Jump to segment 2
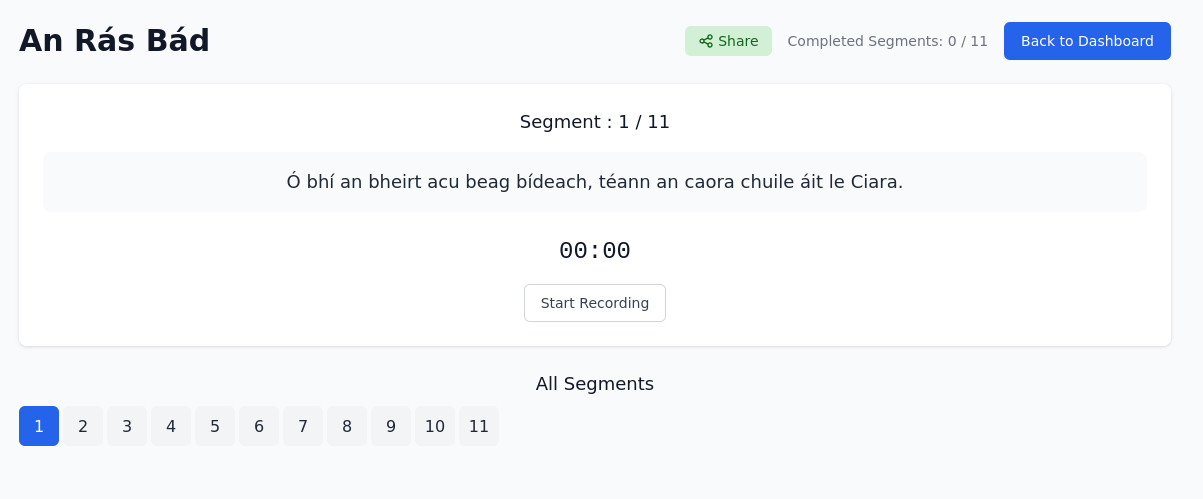This screenshot has height=499, width=1203. pyautogui.click(x=83, y=426)
